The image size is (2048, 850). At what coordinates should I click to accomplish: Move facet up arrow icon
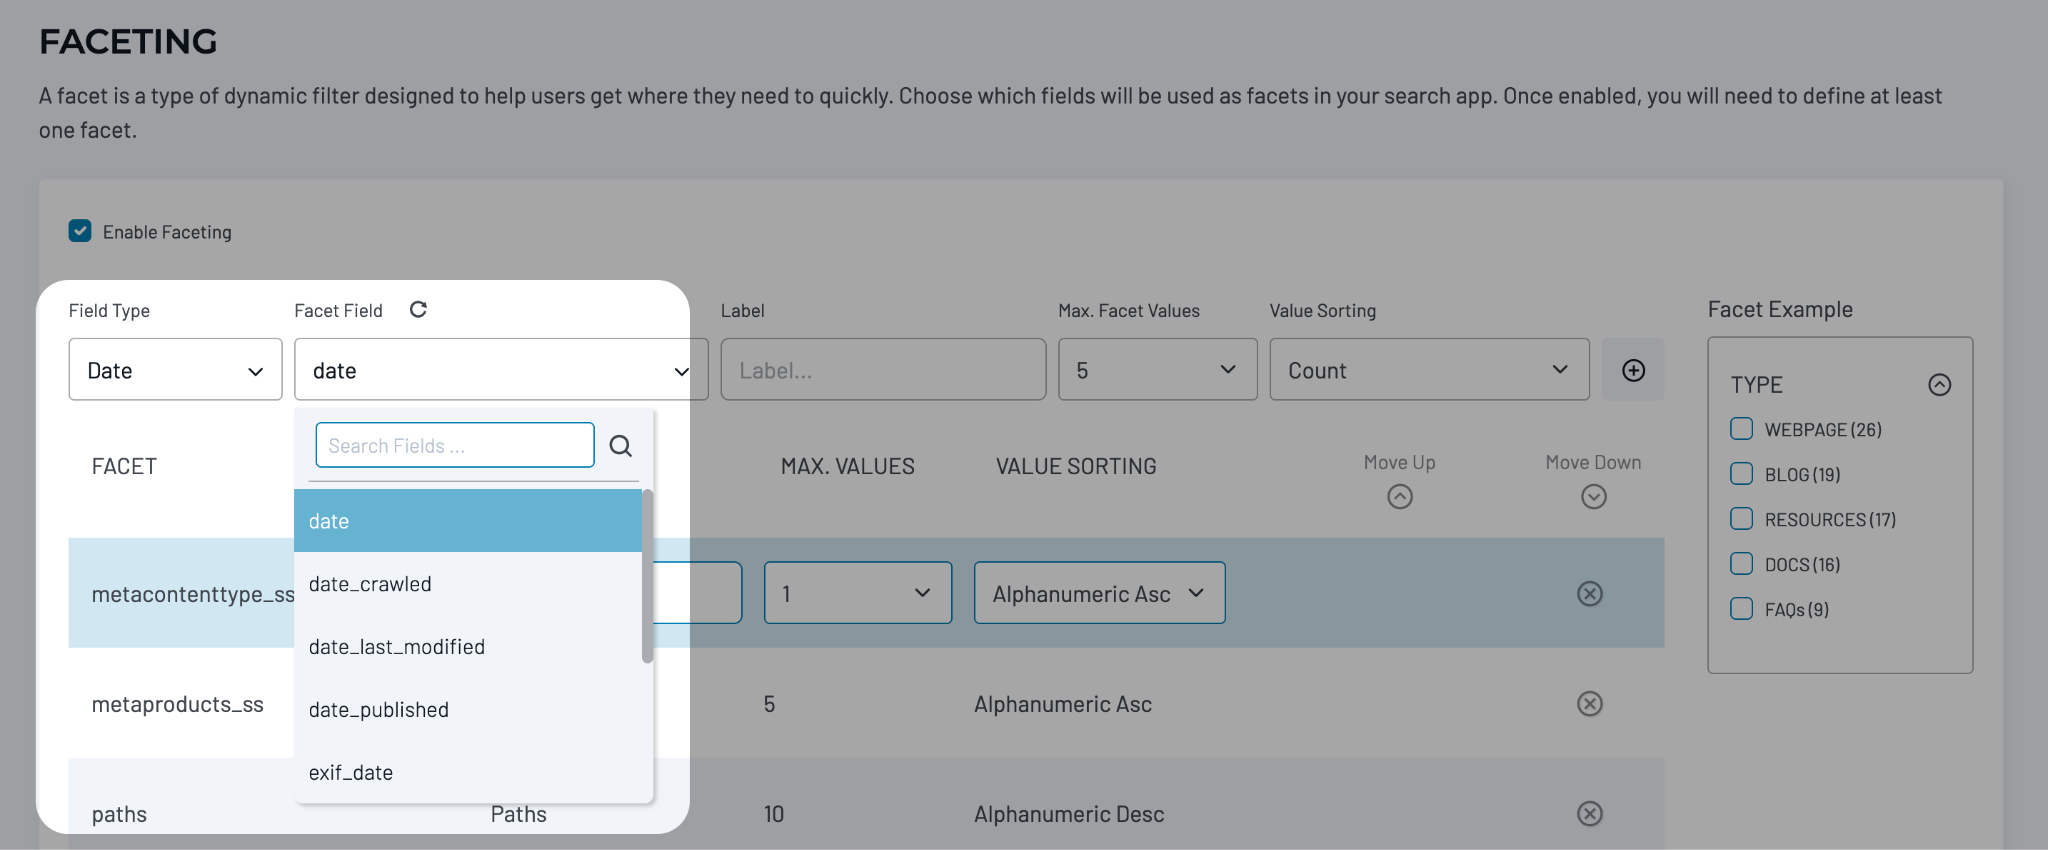[x=1400, y=497]
